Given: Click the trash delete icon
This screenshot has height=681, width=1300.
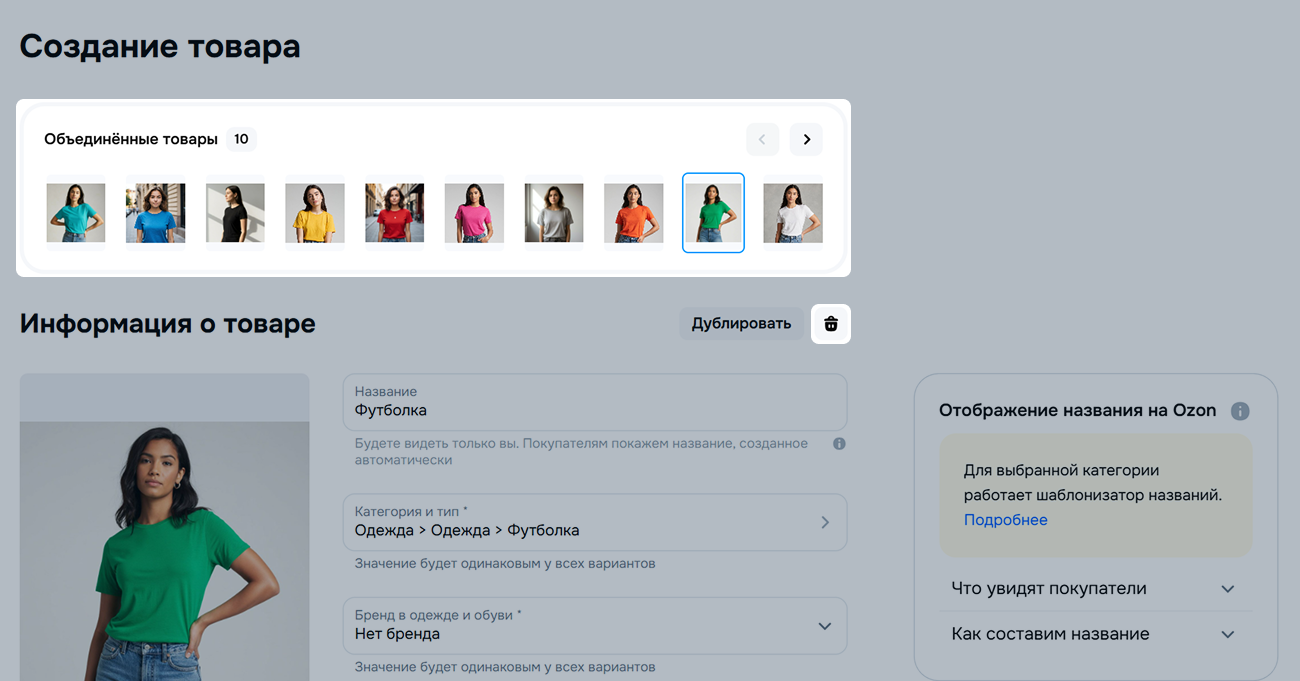Looking at the screenshot, I should pos(830,324).
